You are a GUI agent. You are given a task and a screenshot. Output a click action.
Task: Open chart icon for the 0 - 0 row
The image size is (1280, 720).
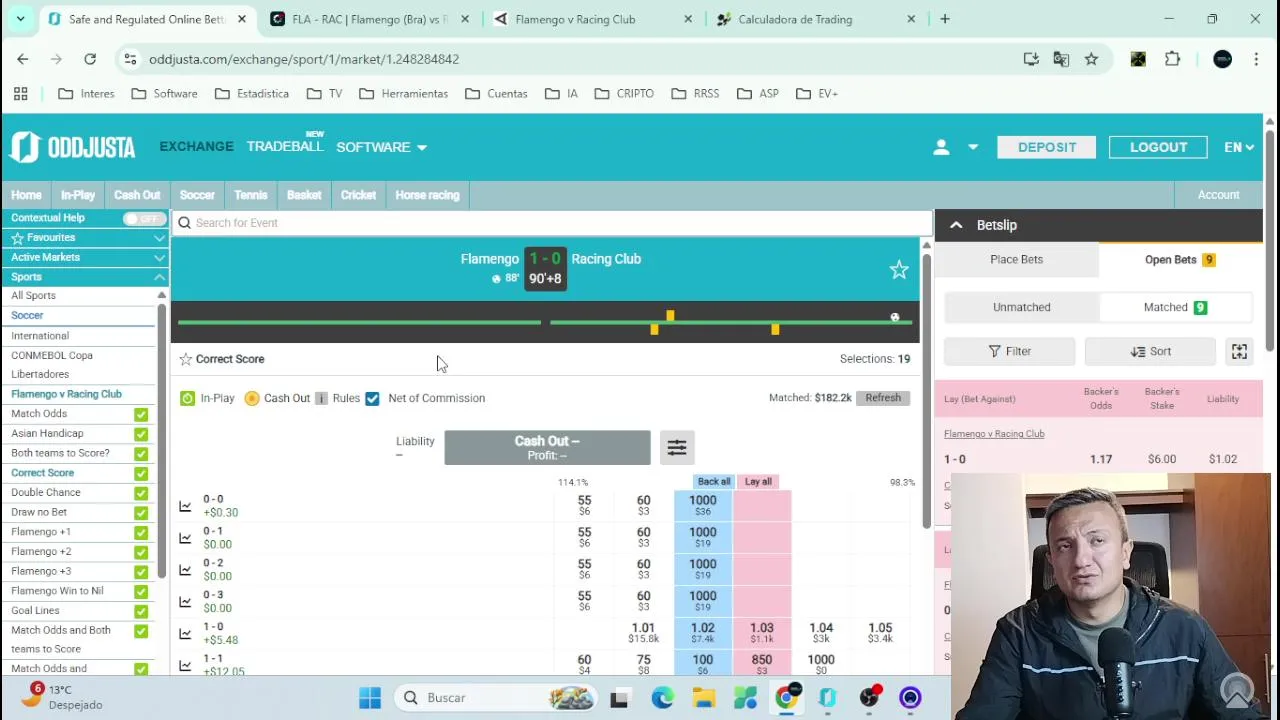pyautogui.click(x=185, y=506)
